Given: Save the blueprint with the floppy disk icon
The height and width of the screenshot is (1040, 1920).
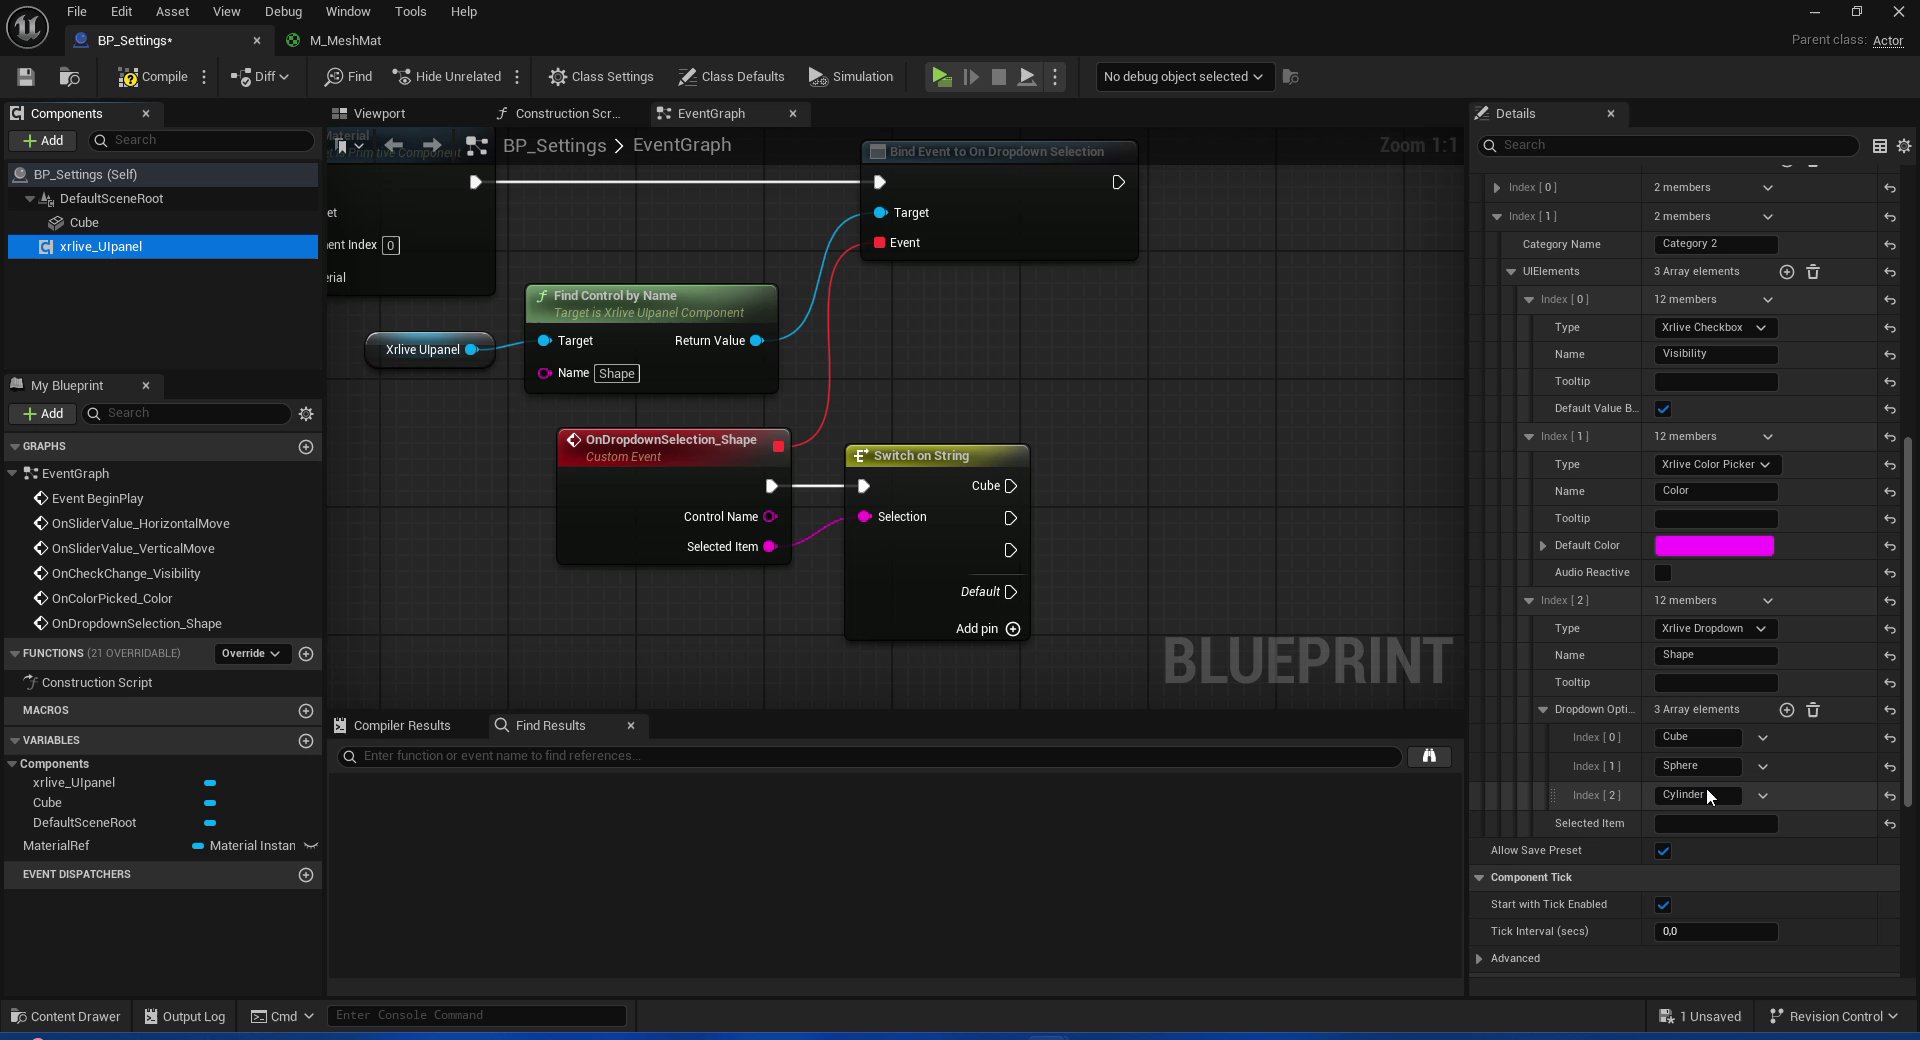Looking at the screenshot, I should [x=26, y=77].
